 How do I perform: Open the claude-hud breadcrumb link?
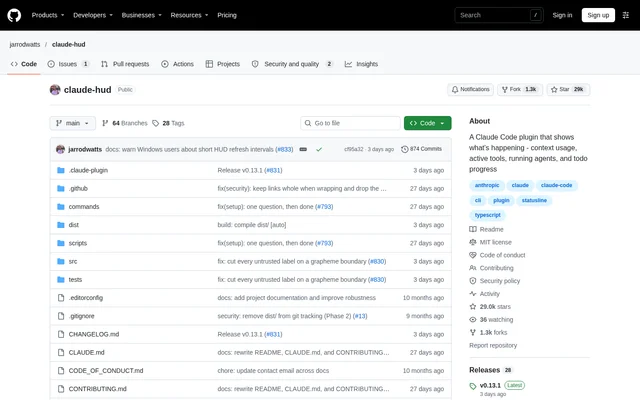coord(69,44)
